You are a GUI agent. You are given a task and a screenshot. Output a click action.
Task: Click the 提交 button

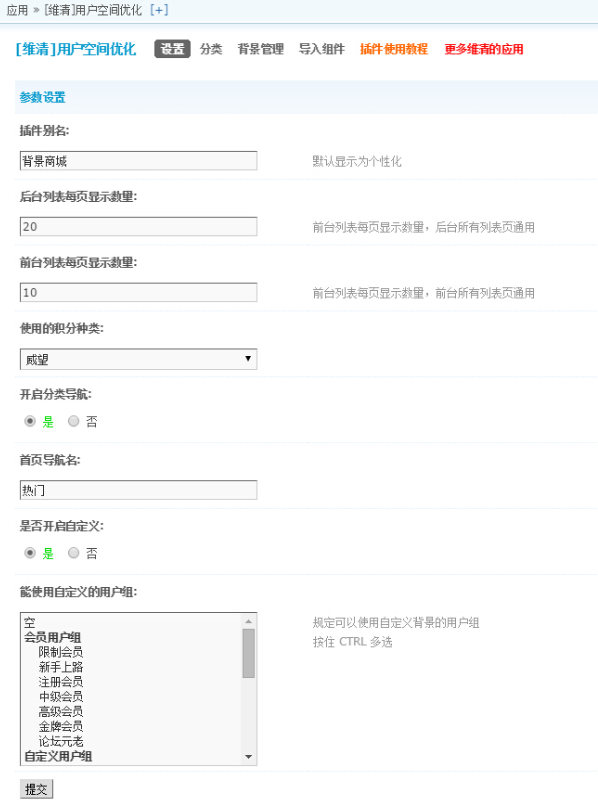tap(36, 789)
